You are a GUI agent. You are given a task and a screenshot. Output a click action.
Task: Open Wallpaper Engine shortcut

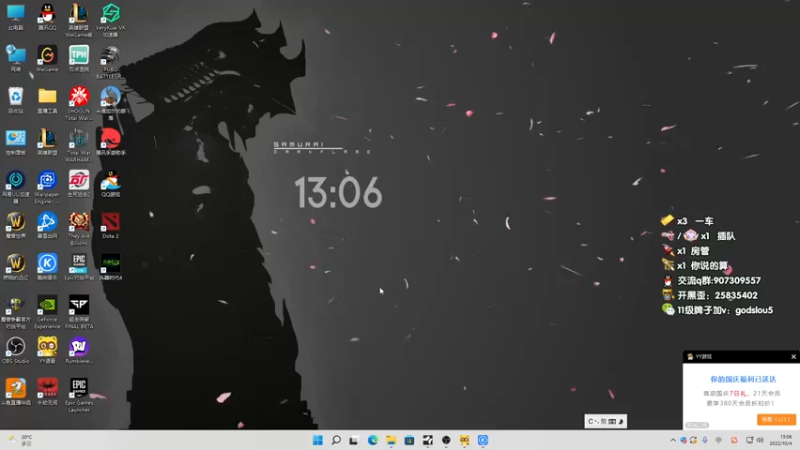pyautogui.click(x=47, y=185)
